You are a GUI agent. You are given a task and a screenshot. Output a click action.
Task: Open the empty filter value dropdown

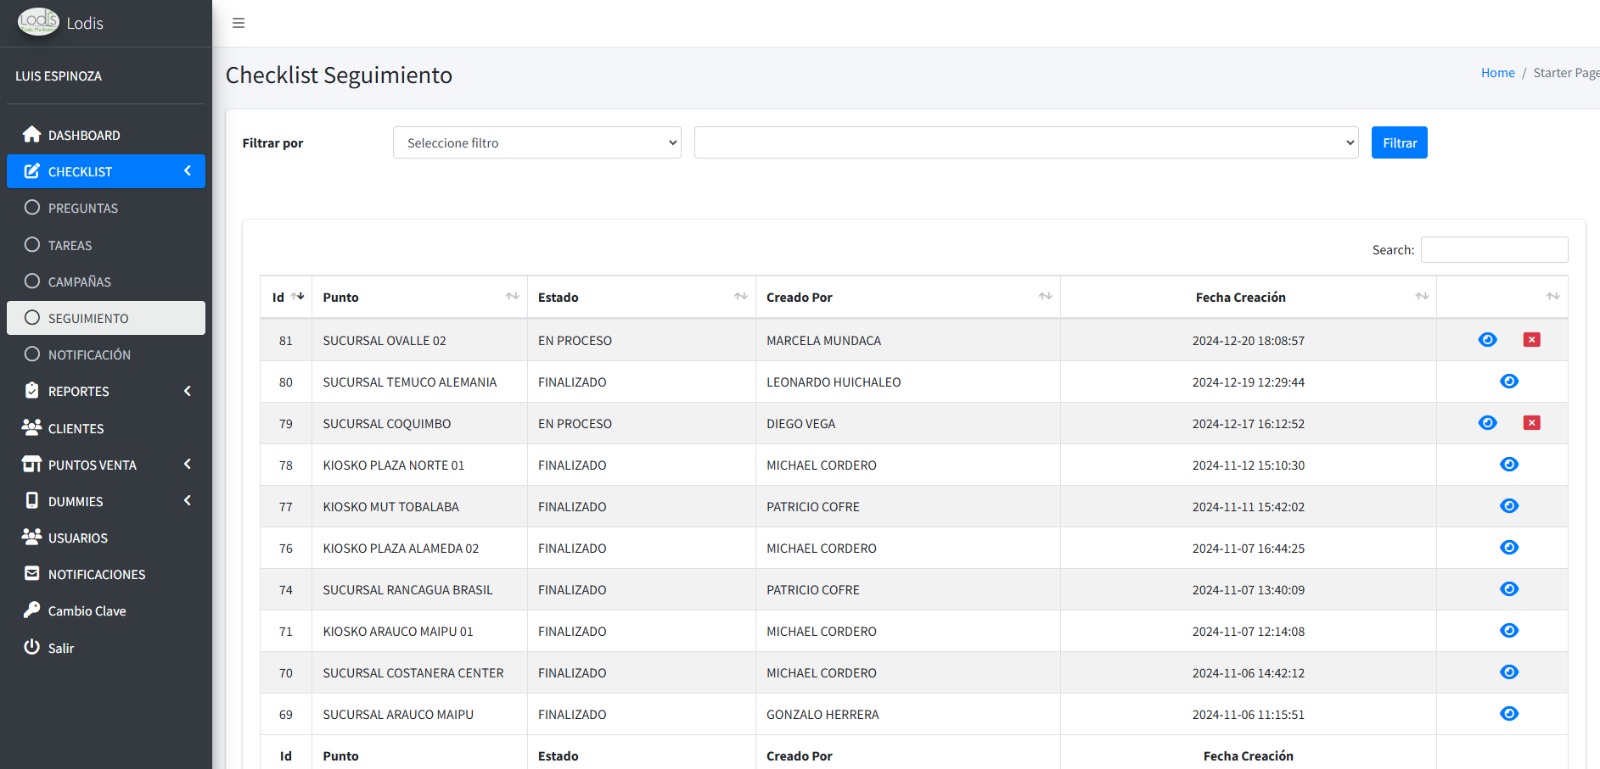tap(1026, 143)
